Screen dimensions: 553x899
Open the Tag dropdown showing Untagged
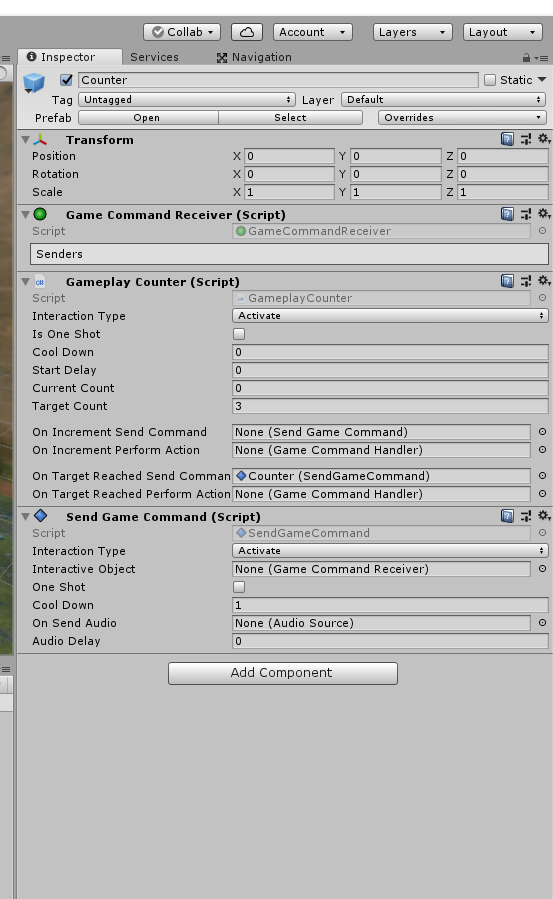click(x=187, y=100)
